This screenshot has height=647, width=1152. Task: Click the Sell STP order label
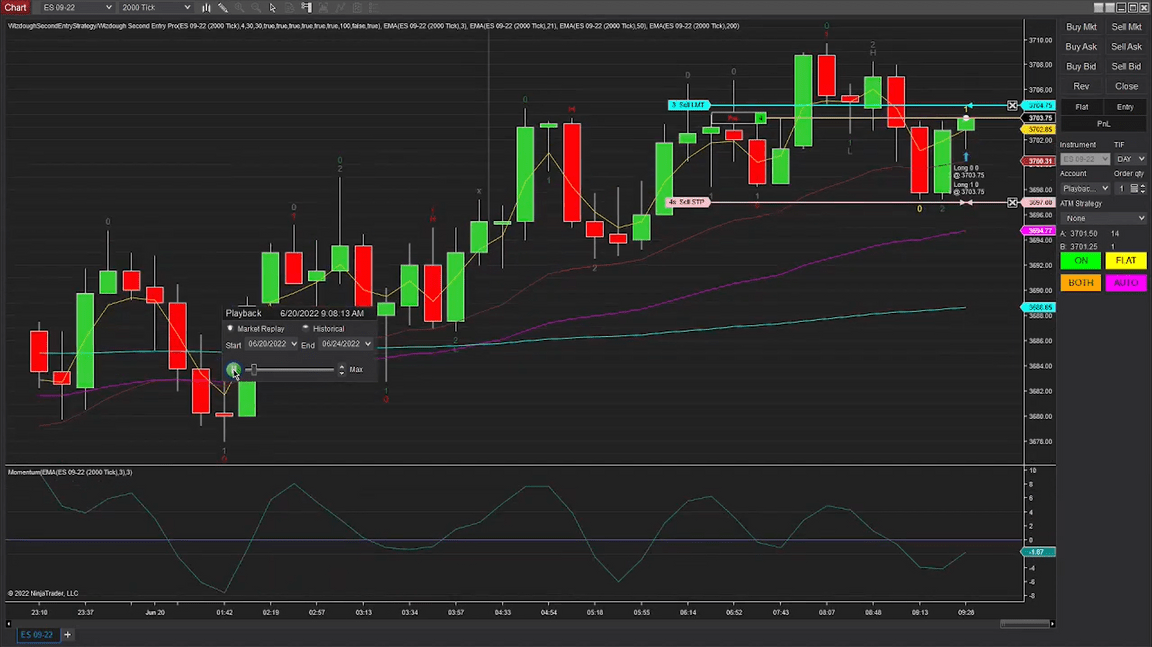[688, 202]
